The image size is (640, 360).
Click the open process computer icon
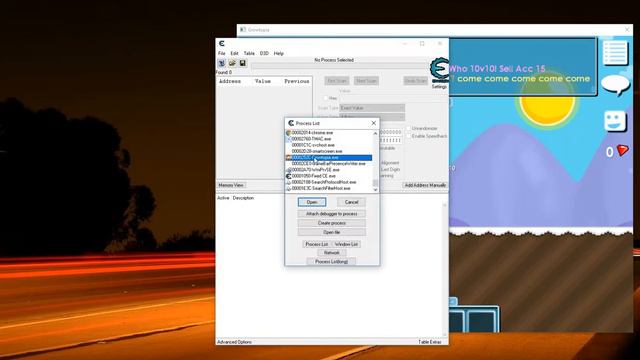222,63
